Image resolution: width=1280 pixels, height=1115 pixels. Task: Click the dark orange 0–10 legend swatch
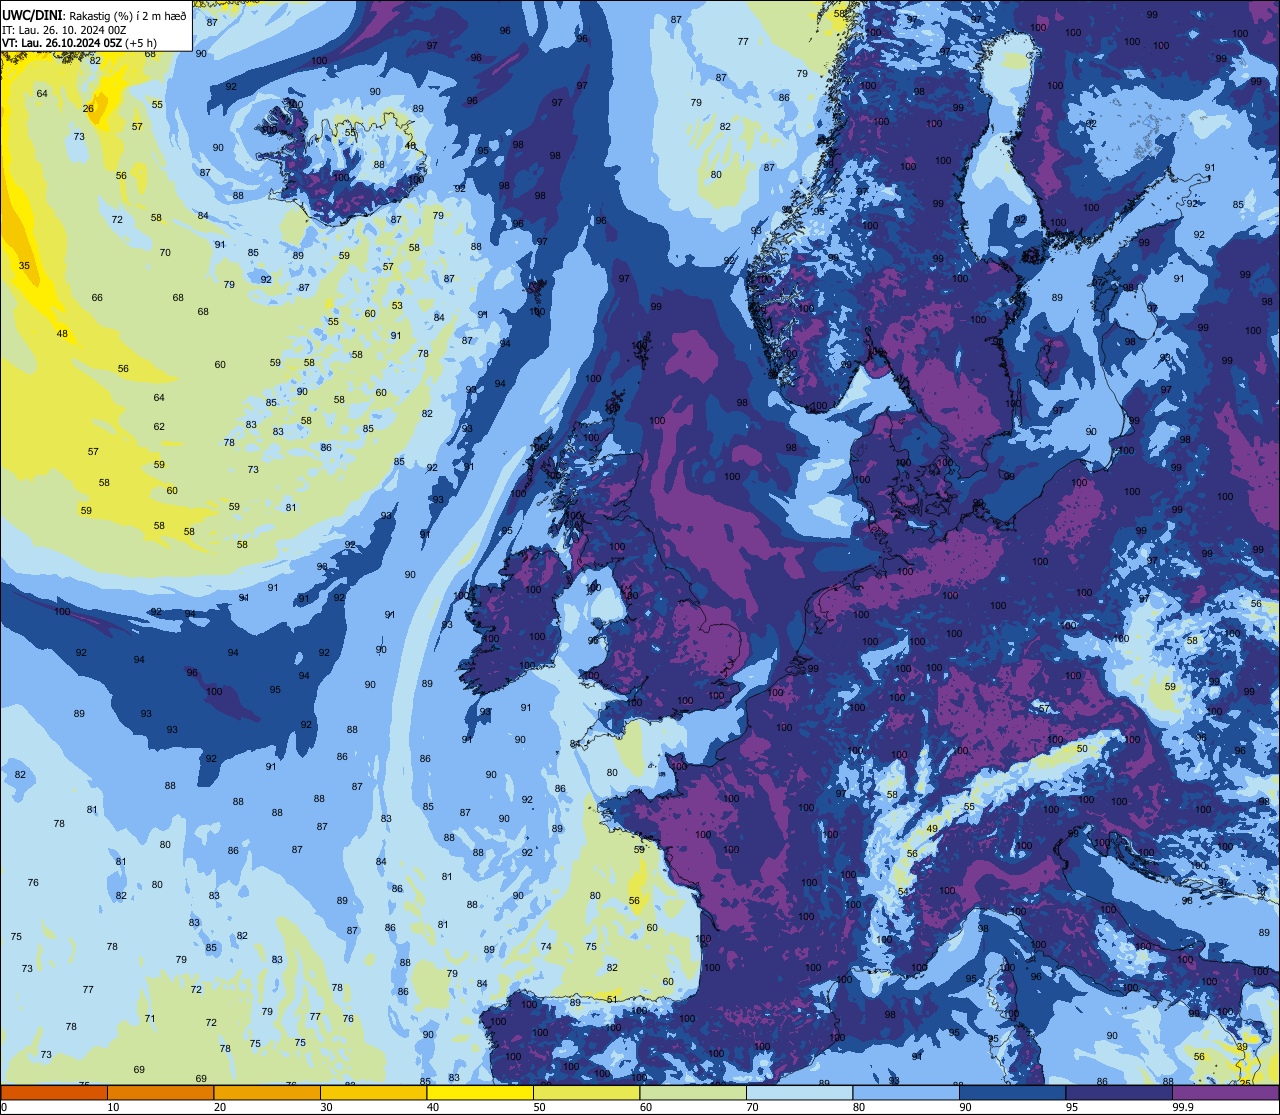(54, 1092)
